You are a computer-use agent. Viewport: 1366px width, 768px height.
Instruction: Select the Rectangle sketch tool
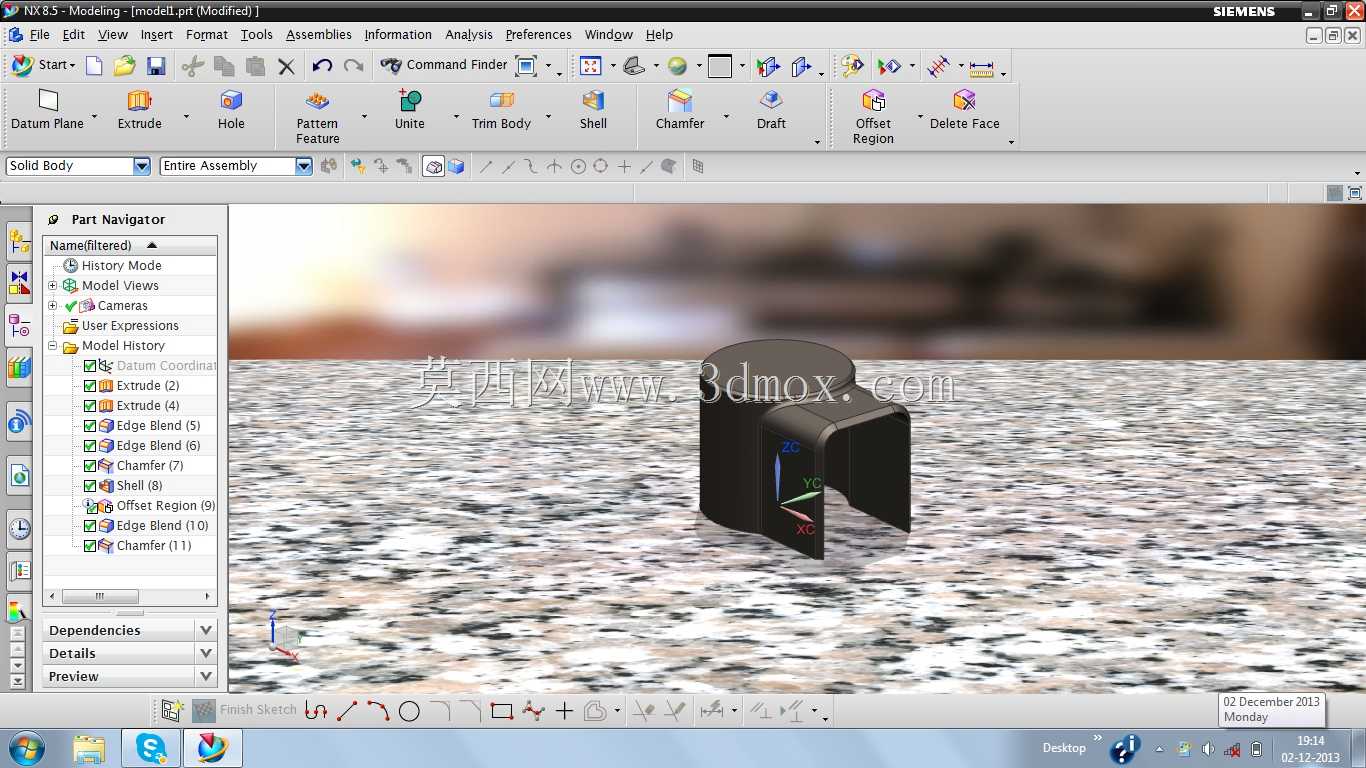pos(502,711)
